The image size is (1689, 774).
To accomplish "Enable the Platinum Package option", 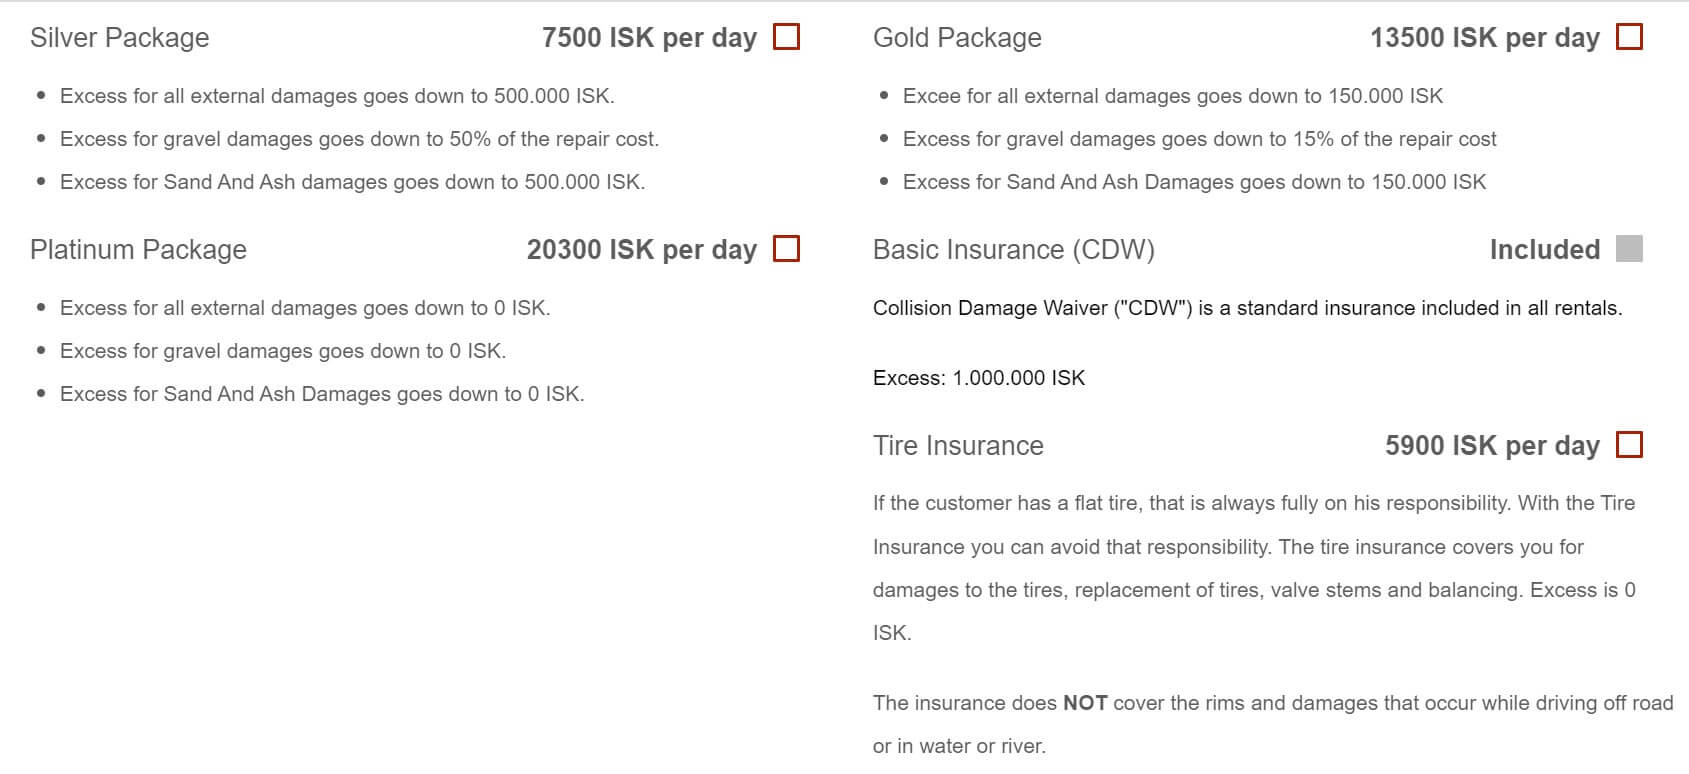I will [x=787, y=249].
